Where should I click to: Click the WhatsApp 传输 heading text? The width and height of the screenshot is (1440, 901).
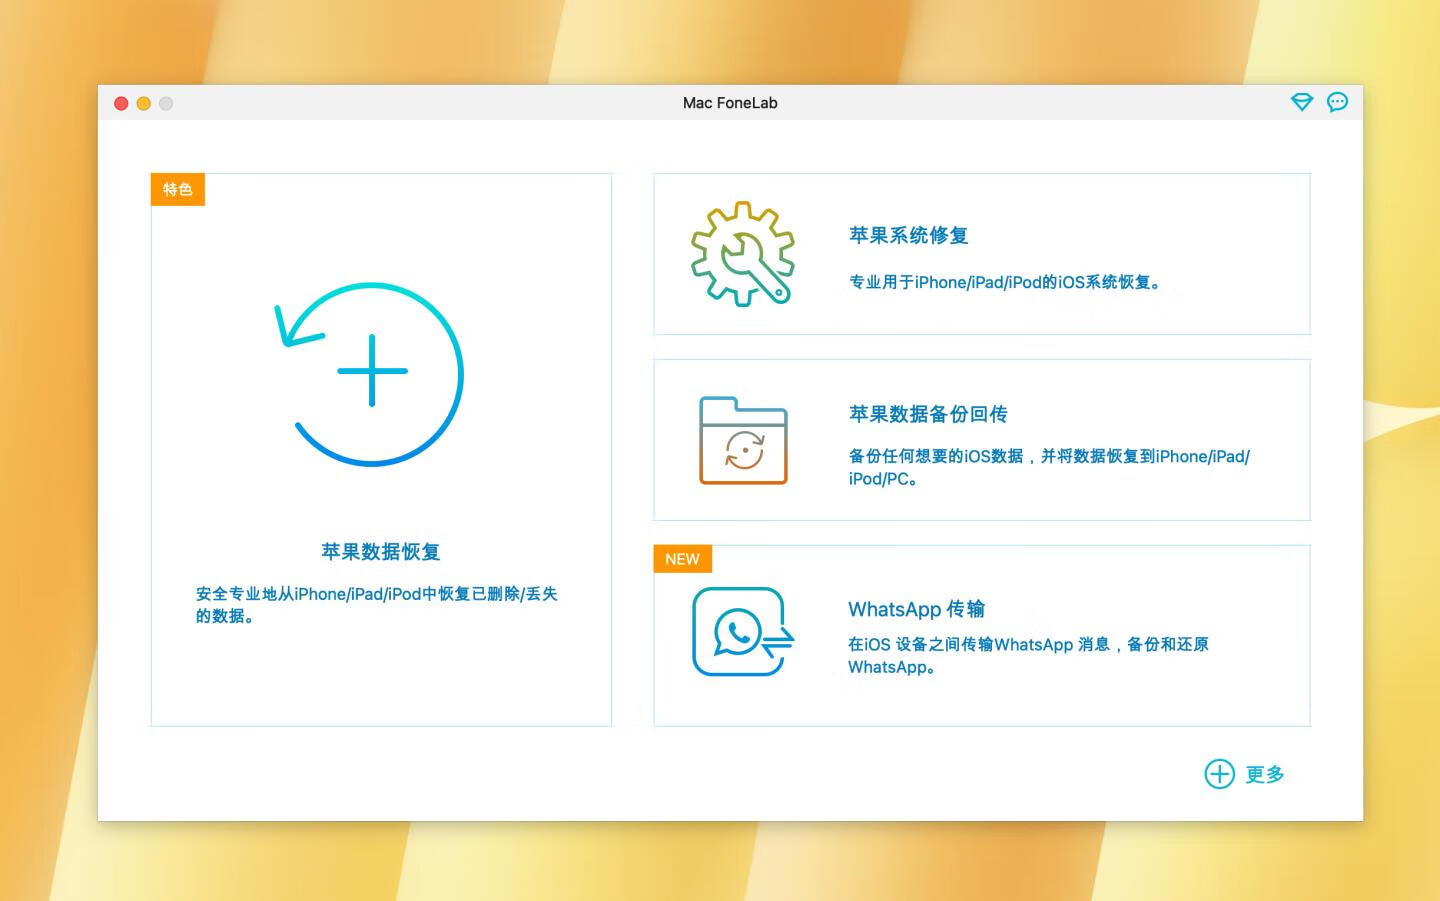pyautogui.click(x=917, y=609)
